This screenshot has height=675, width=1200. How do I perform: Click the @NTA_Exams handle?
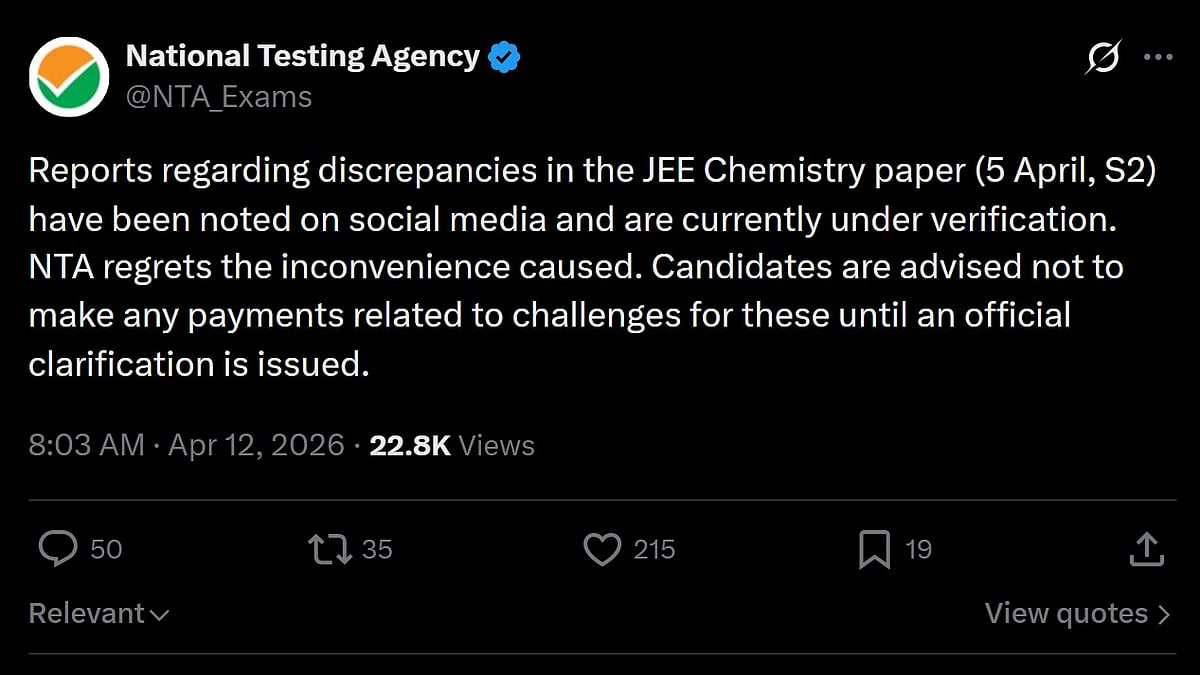pyautogui.click(x=219, y=97)
